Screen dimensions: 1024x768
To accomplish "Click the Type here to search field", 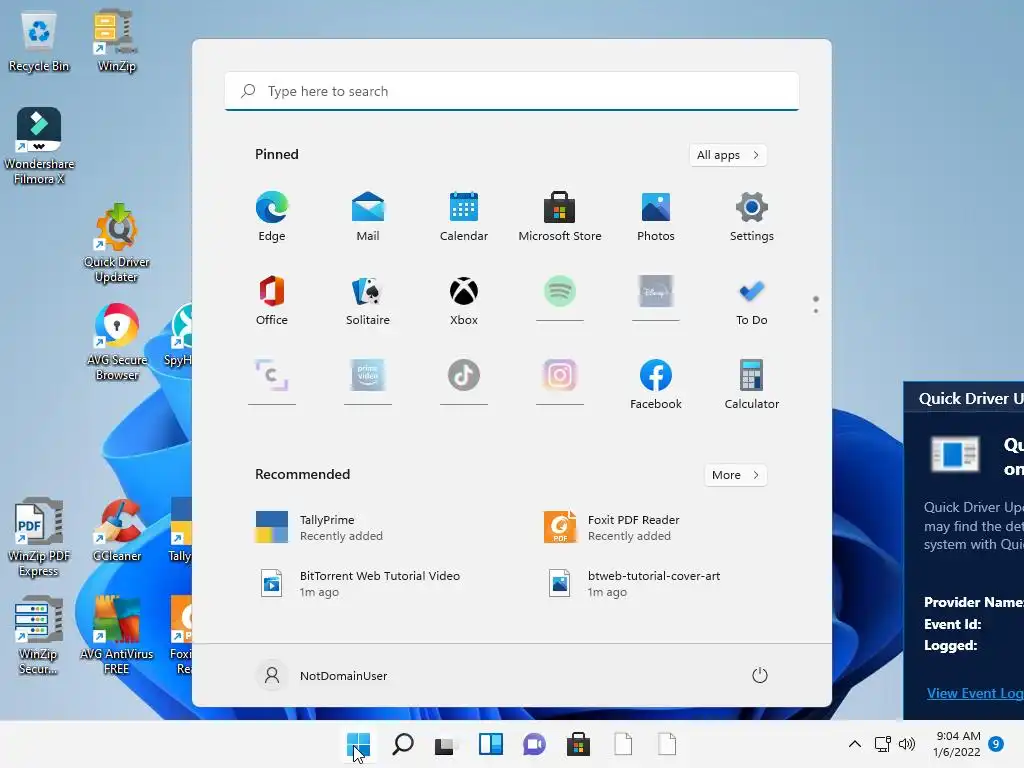I will click(512, 91).
